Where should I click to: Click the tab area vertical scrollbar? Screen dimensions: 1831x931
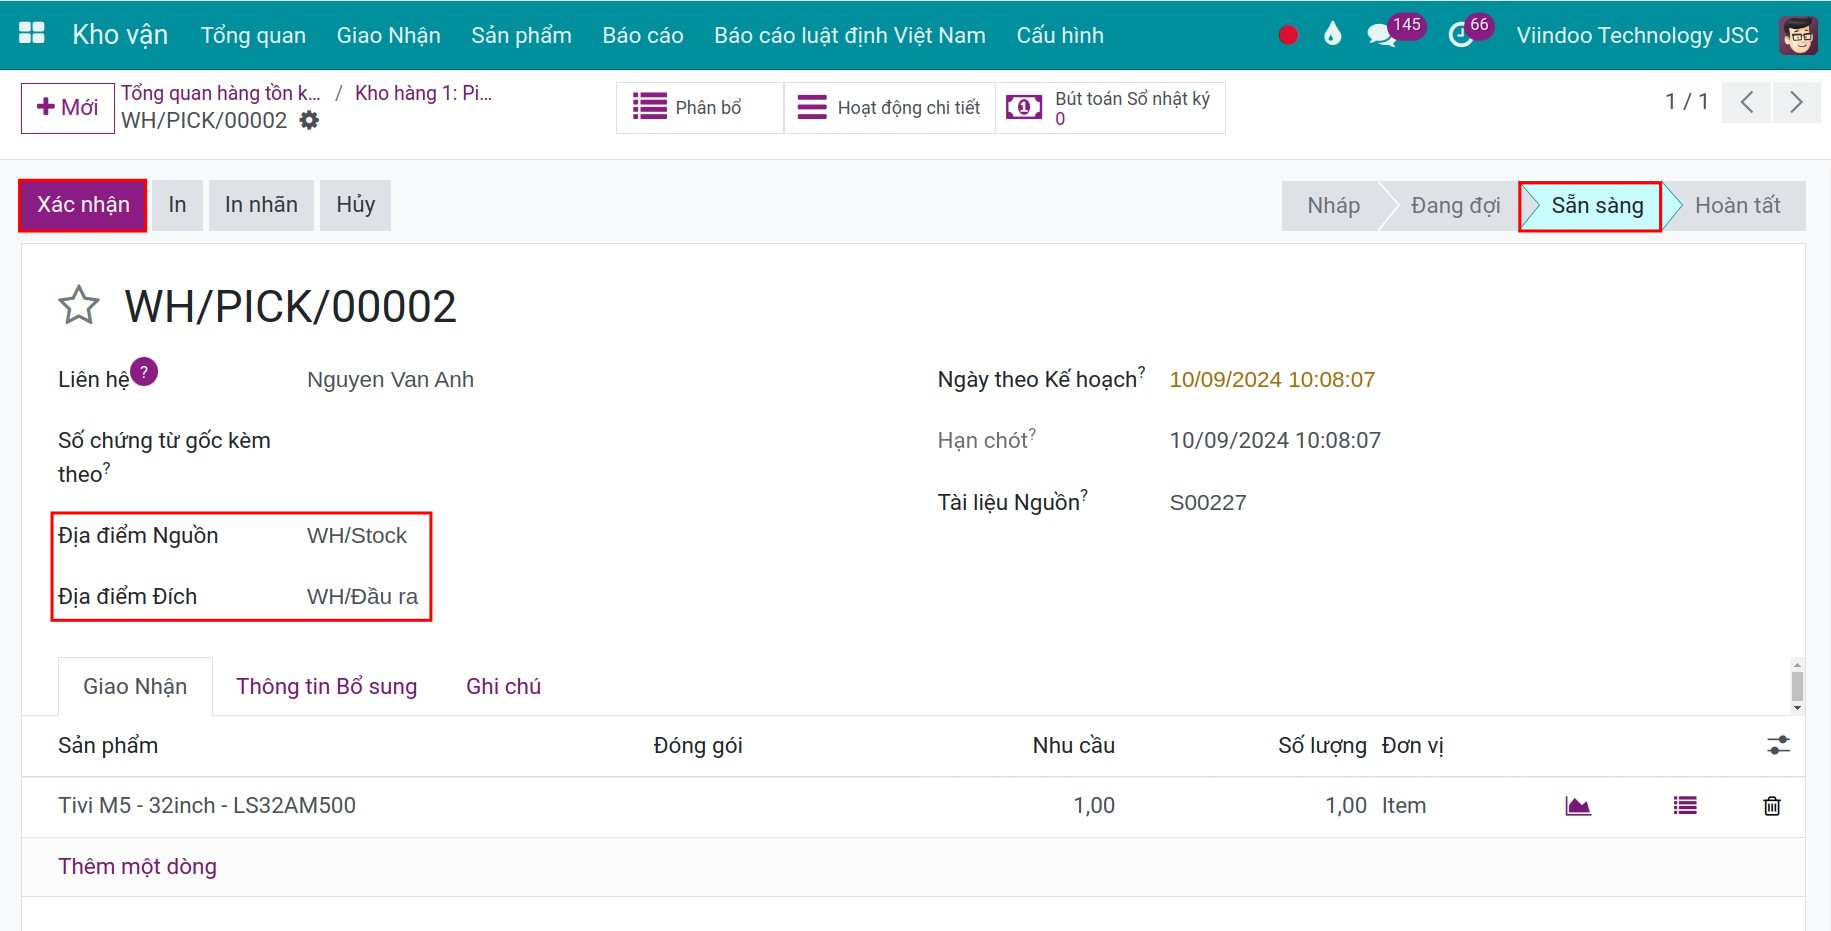(x=1797, y=686)
